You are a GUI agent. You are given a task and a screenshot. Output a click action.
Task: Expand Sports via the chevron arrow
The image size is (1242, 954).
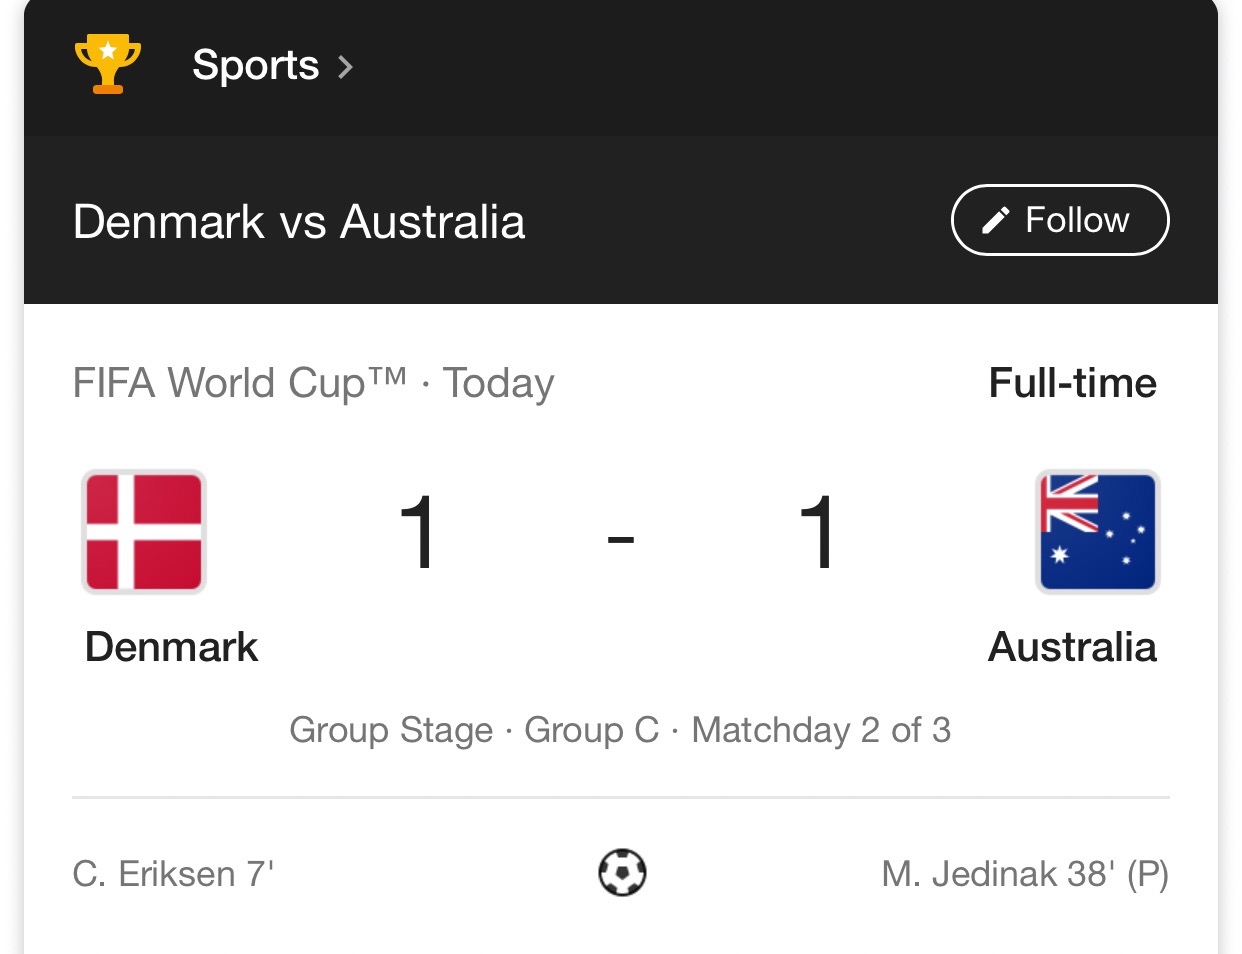click(x=345, y=67)
